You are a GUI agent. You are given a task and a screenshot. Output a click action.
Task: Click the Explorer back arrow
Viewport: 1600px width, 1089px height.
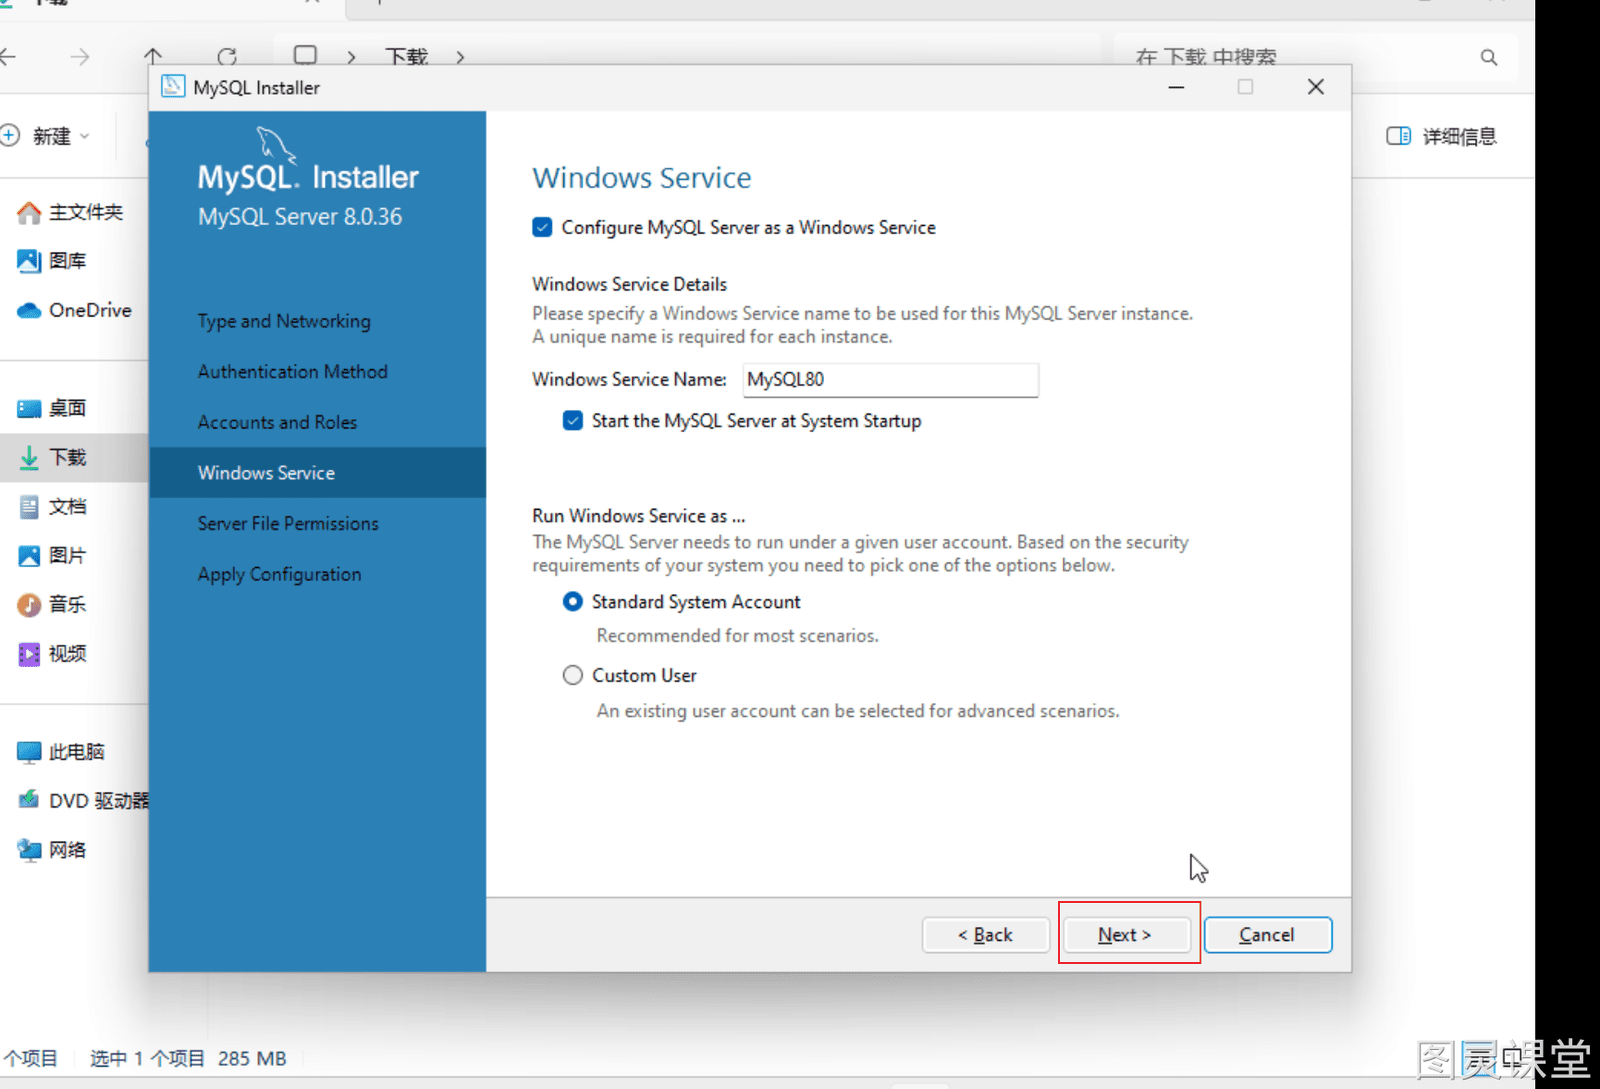[8, 57]
